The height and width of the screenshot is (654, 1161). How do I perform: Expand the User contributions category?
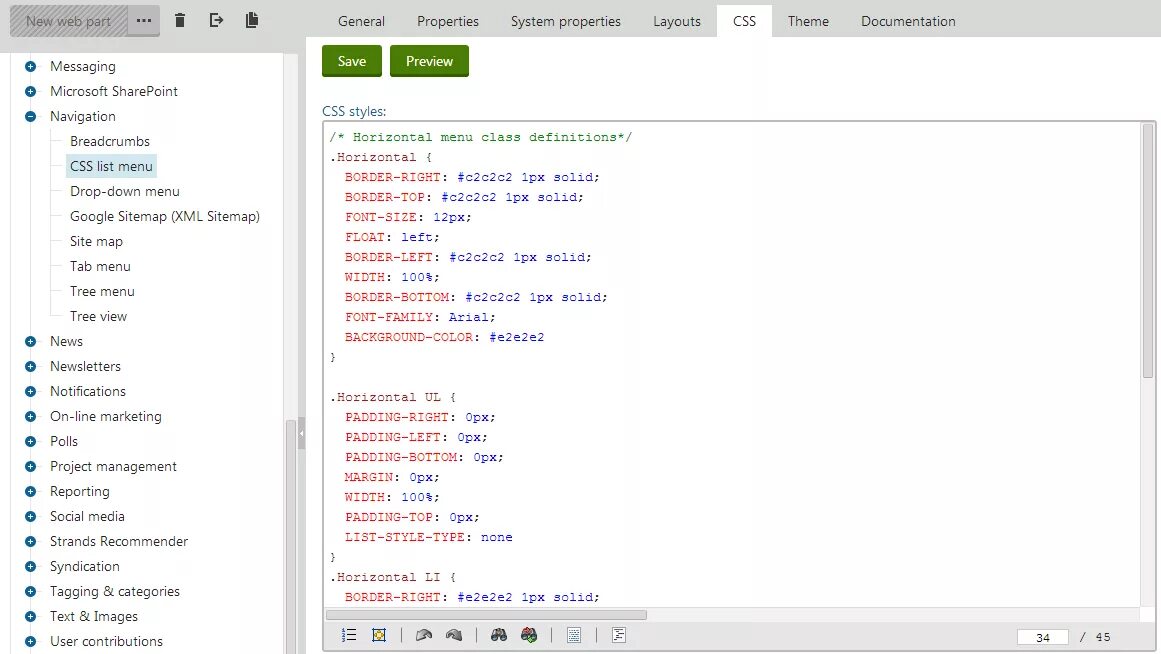click(30, 641)
